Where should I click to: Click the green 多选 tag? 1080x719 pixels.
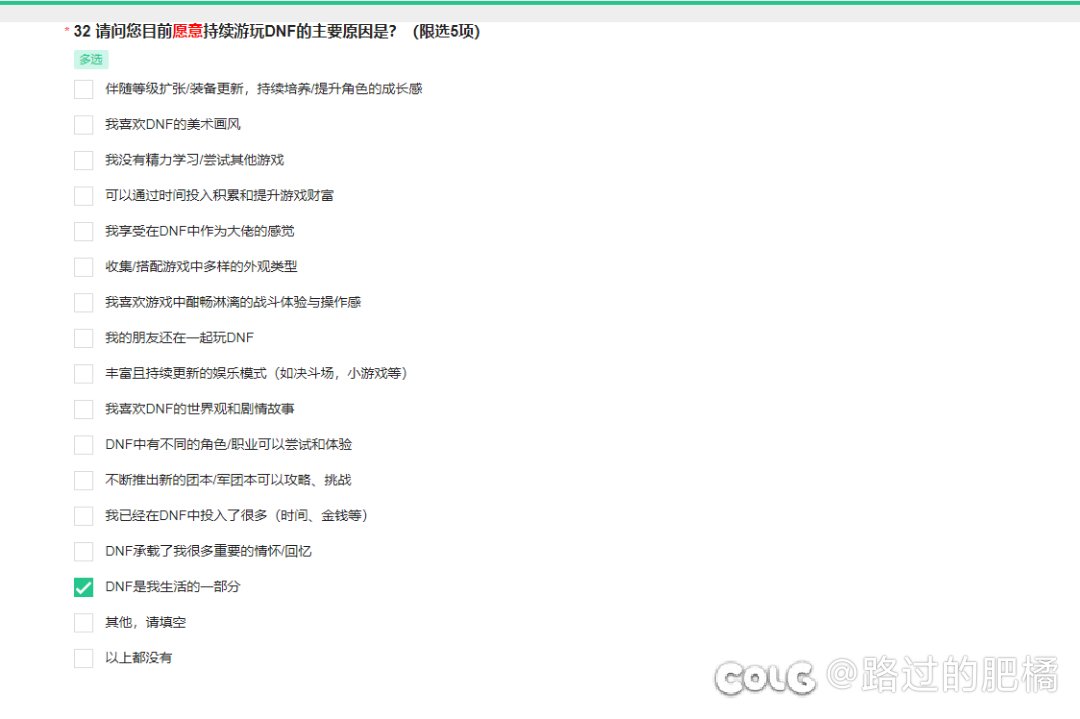91,60
